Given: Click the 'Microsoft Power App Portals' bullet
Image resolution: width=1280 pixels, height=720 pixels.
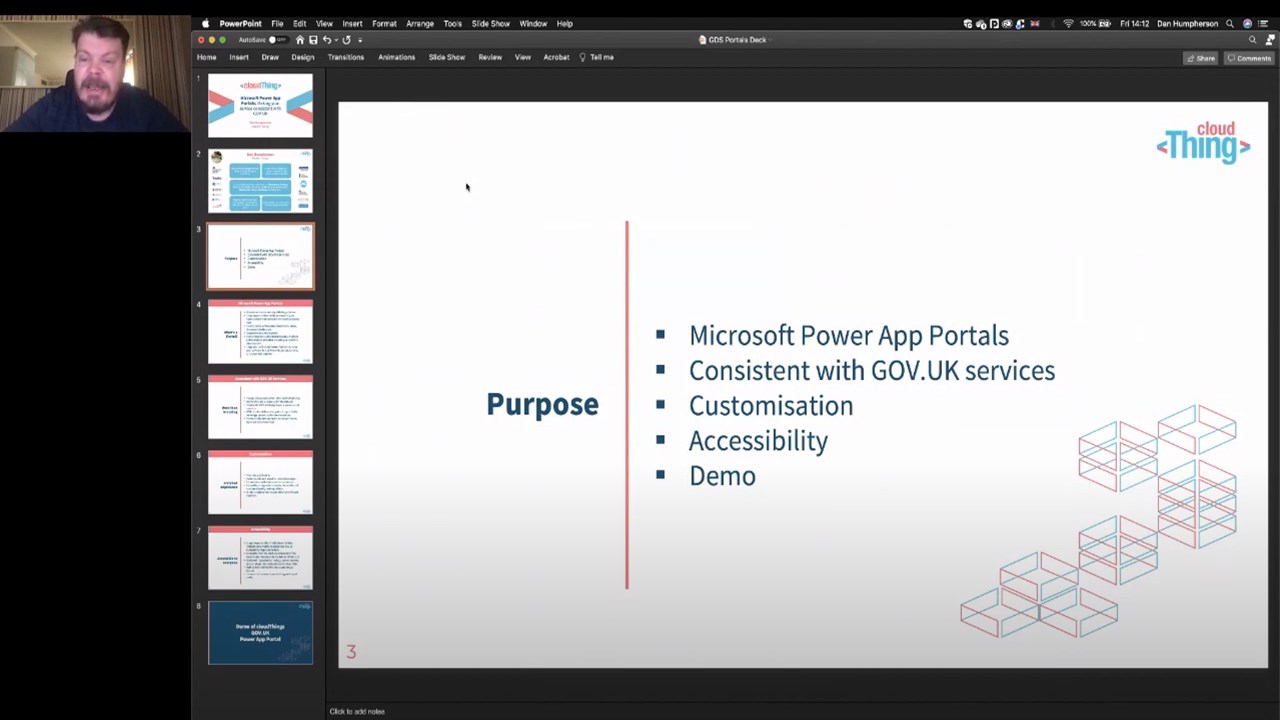Looking at the screenshot, I should pyautogui.click(x=849, y=336).
